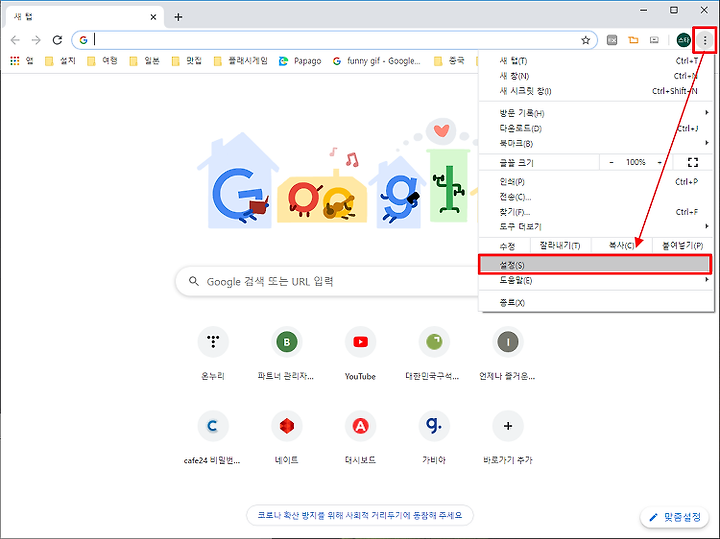Click the 맞춤설정 customize button
The height and width of the screenshot is (539, 720).
(675, 517)
